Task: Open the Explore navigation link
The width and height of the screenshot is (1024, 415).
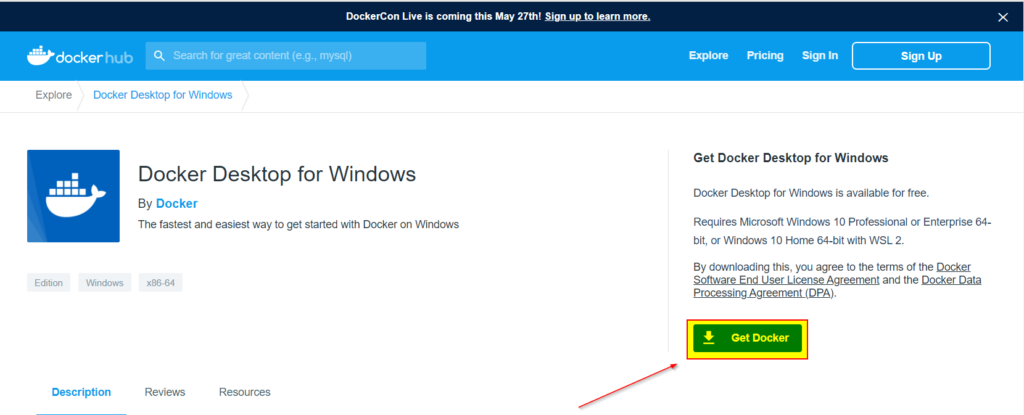Action: coord(709,56)
